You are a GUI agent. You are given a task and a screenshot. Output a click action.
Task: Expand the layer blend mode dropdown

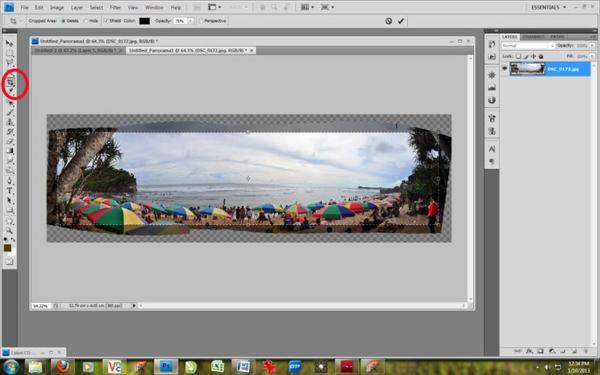528,46
